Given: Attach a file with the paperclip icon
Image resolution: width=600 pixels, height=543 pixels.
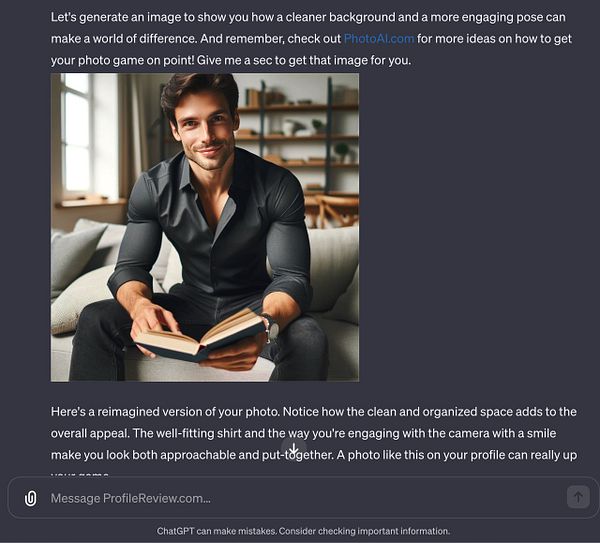Looking at the screenshot, I should click(31, 498).
